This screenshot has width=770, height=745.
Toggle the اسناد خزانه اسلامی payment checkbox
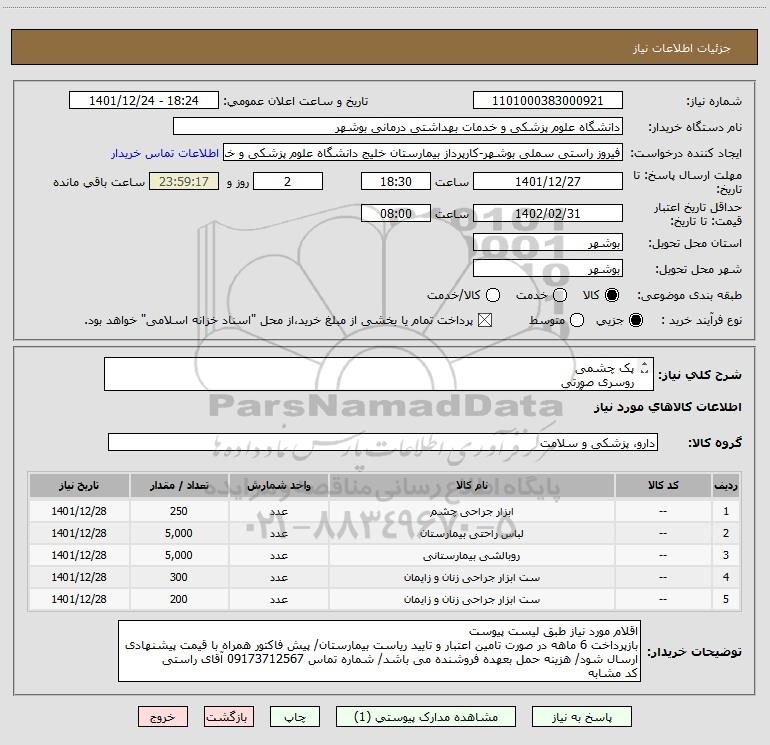[485, 320]
